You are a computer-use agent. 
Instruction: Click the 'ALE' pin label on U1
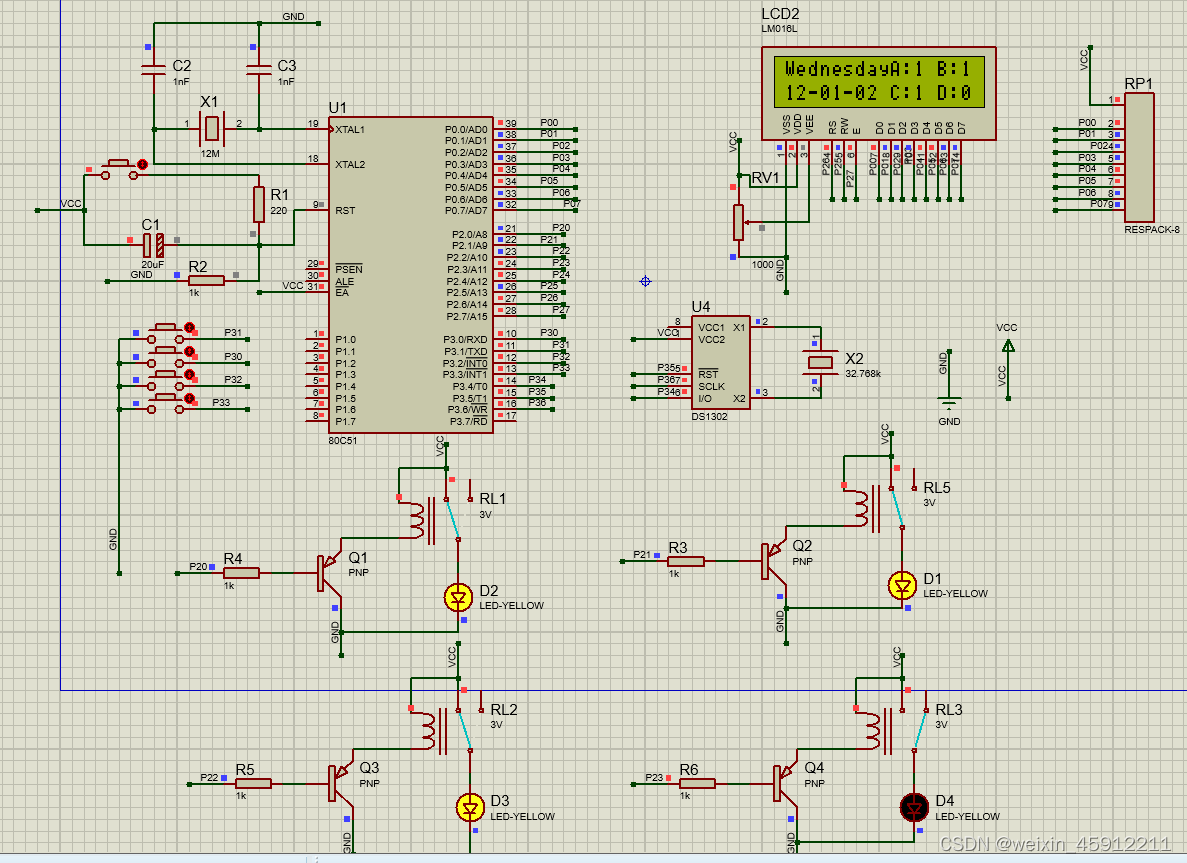pos(344,282)
